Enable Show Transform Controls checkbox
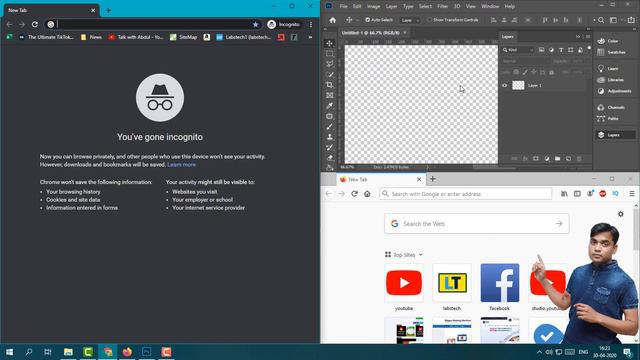Image resolution: width=640 pixels, height=360 pixels. [429, 20]
